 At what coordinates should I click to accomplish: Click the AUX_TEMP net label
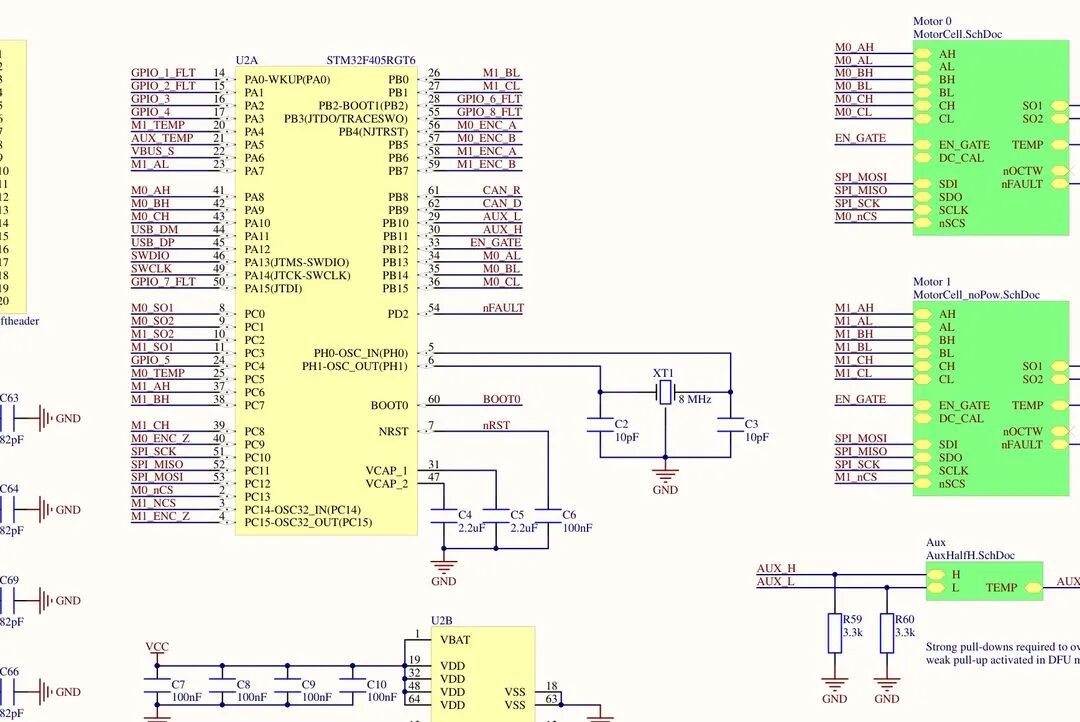pyautogui.click(x=162, y=138)
